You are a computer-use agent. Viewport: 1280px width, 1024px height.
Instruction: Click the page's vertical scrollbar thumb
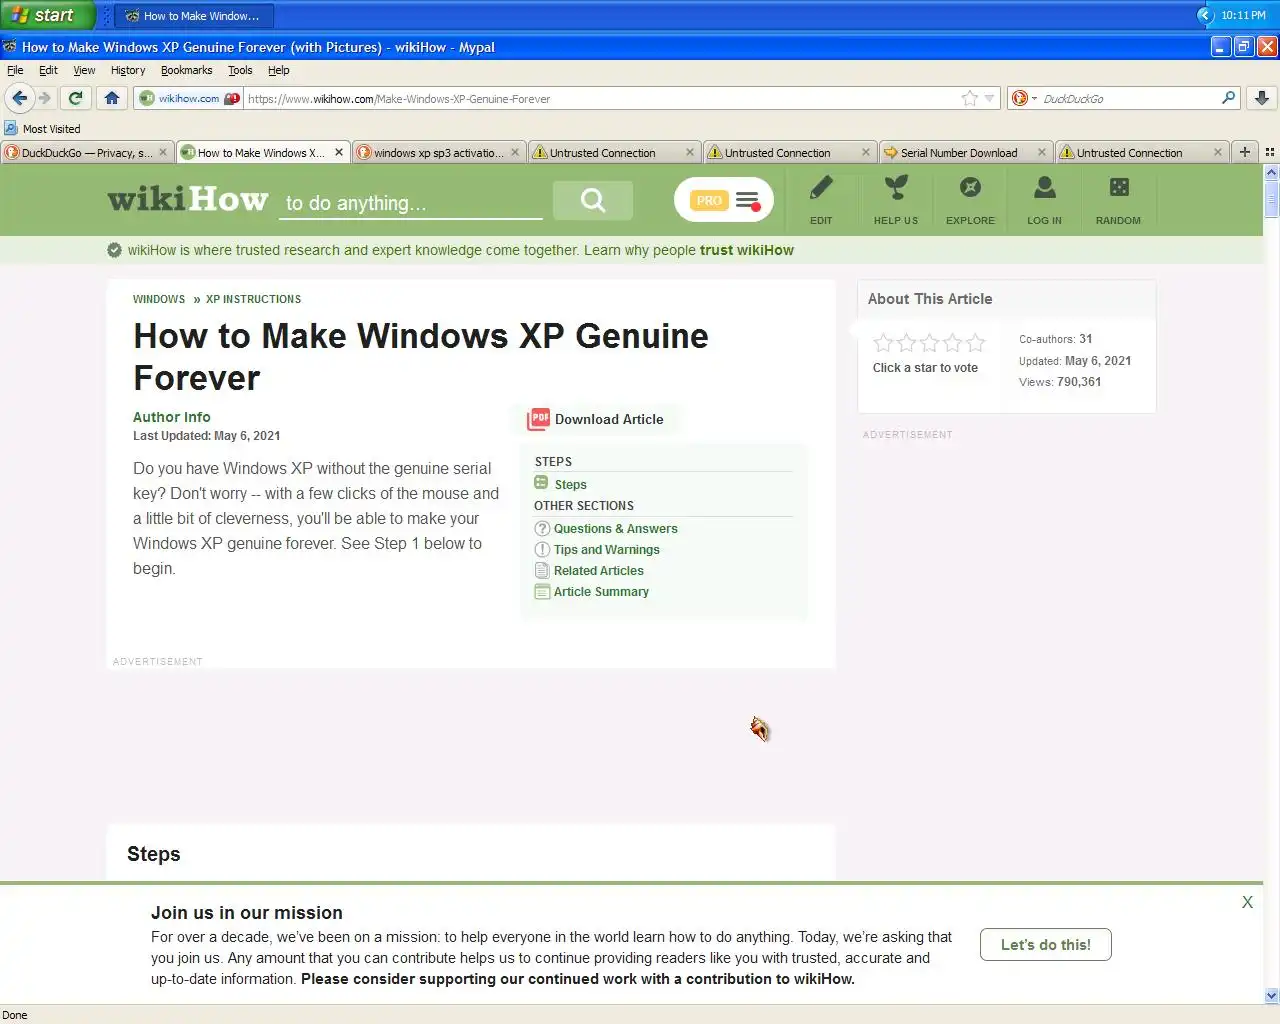1272,199
